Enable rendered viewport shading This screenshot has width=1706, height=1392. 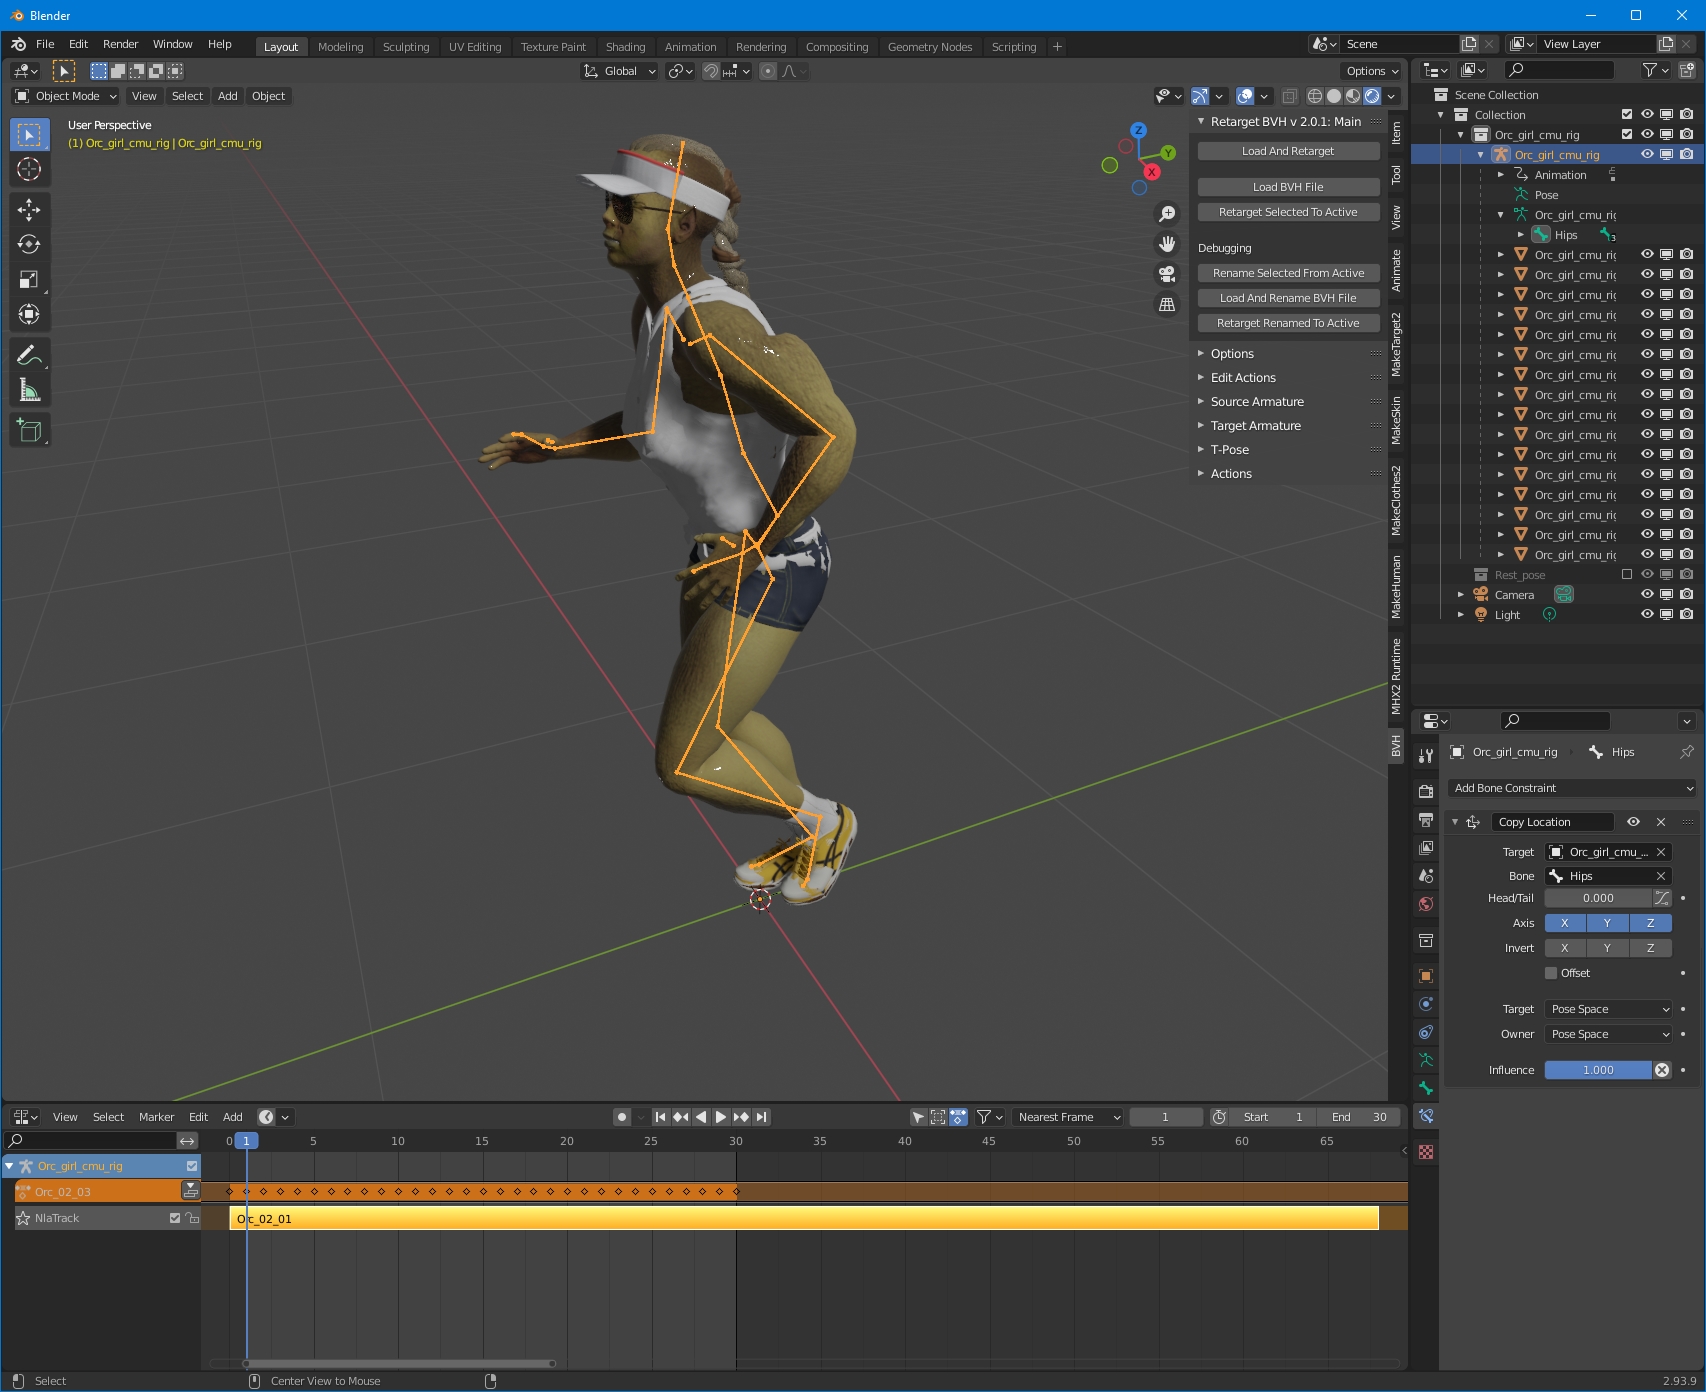pyautogui.click(x=1372, y=96)
